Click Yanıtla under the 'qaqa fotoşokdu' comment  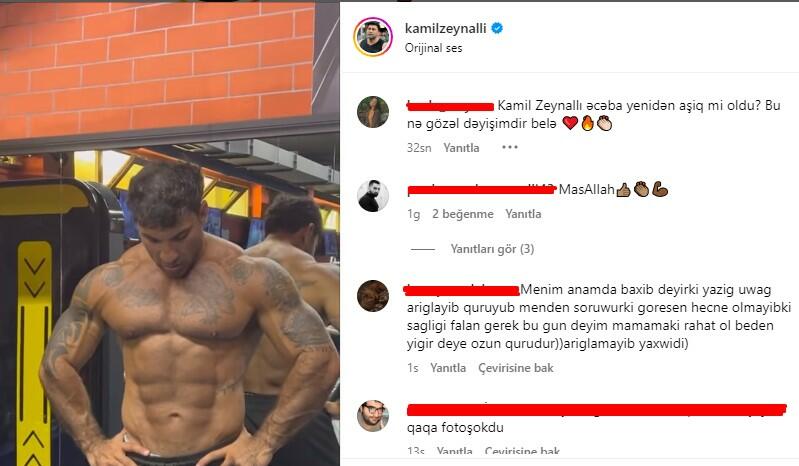pos(455,450)
